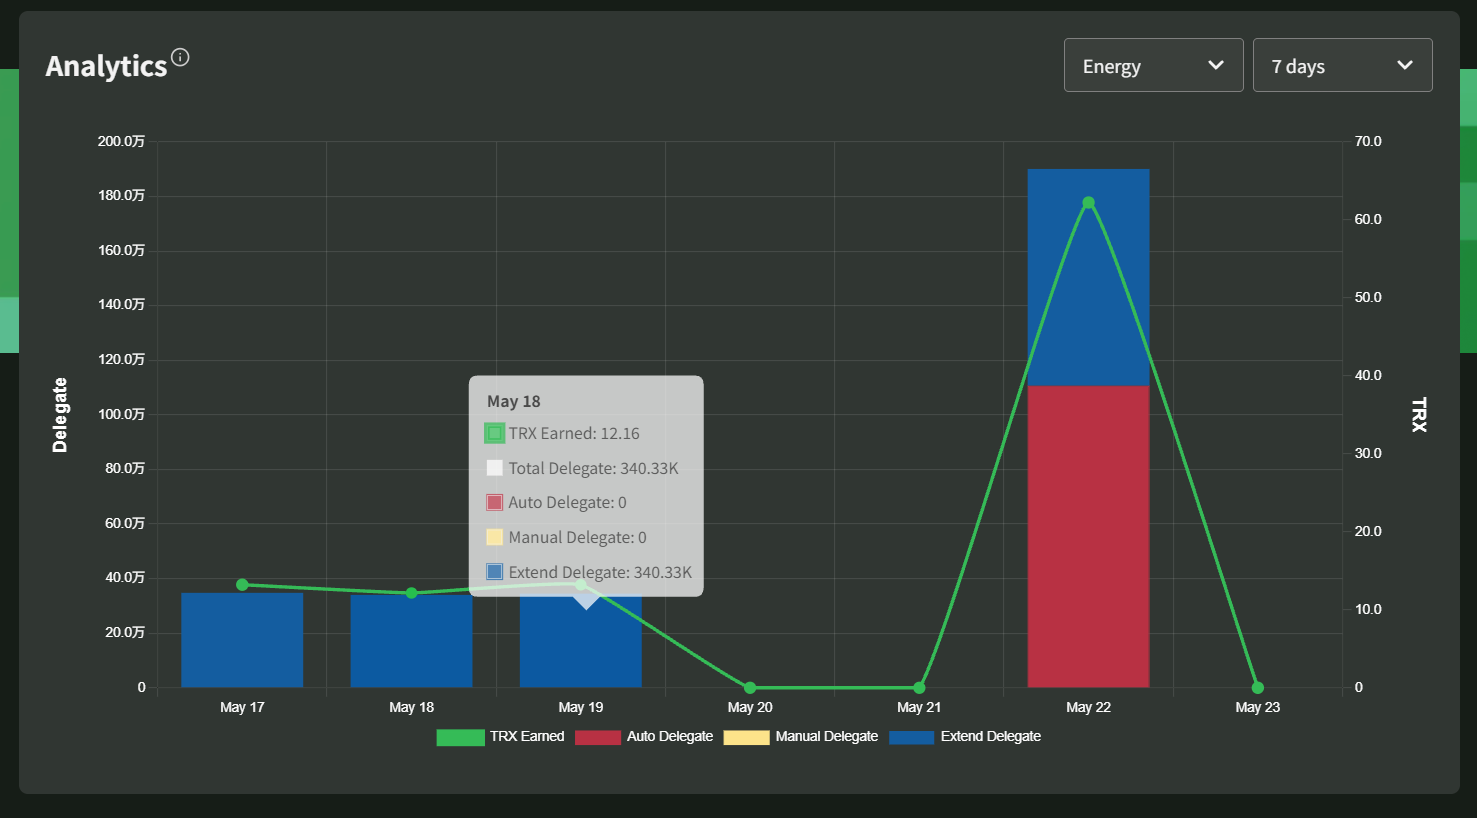Click the blue Extend Delegate legend swatch
The image size is (1477, 818).
[x=912, y=737]
